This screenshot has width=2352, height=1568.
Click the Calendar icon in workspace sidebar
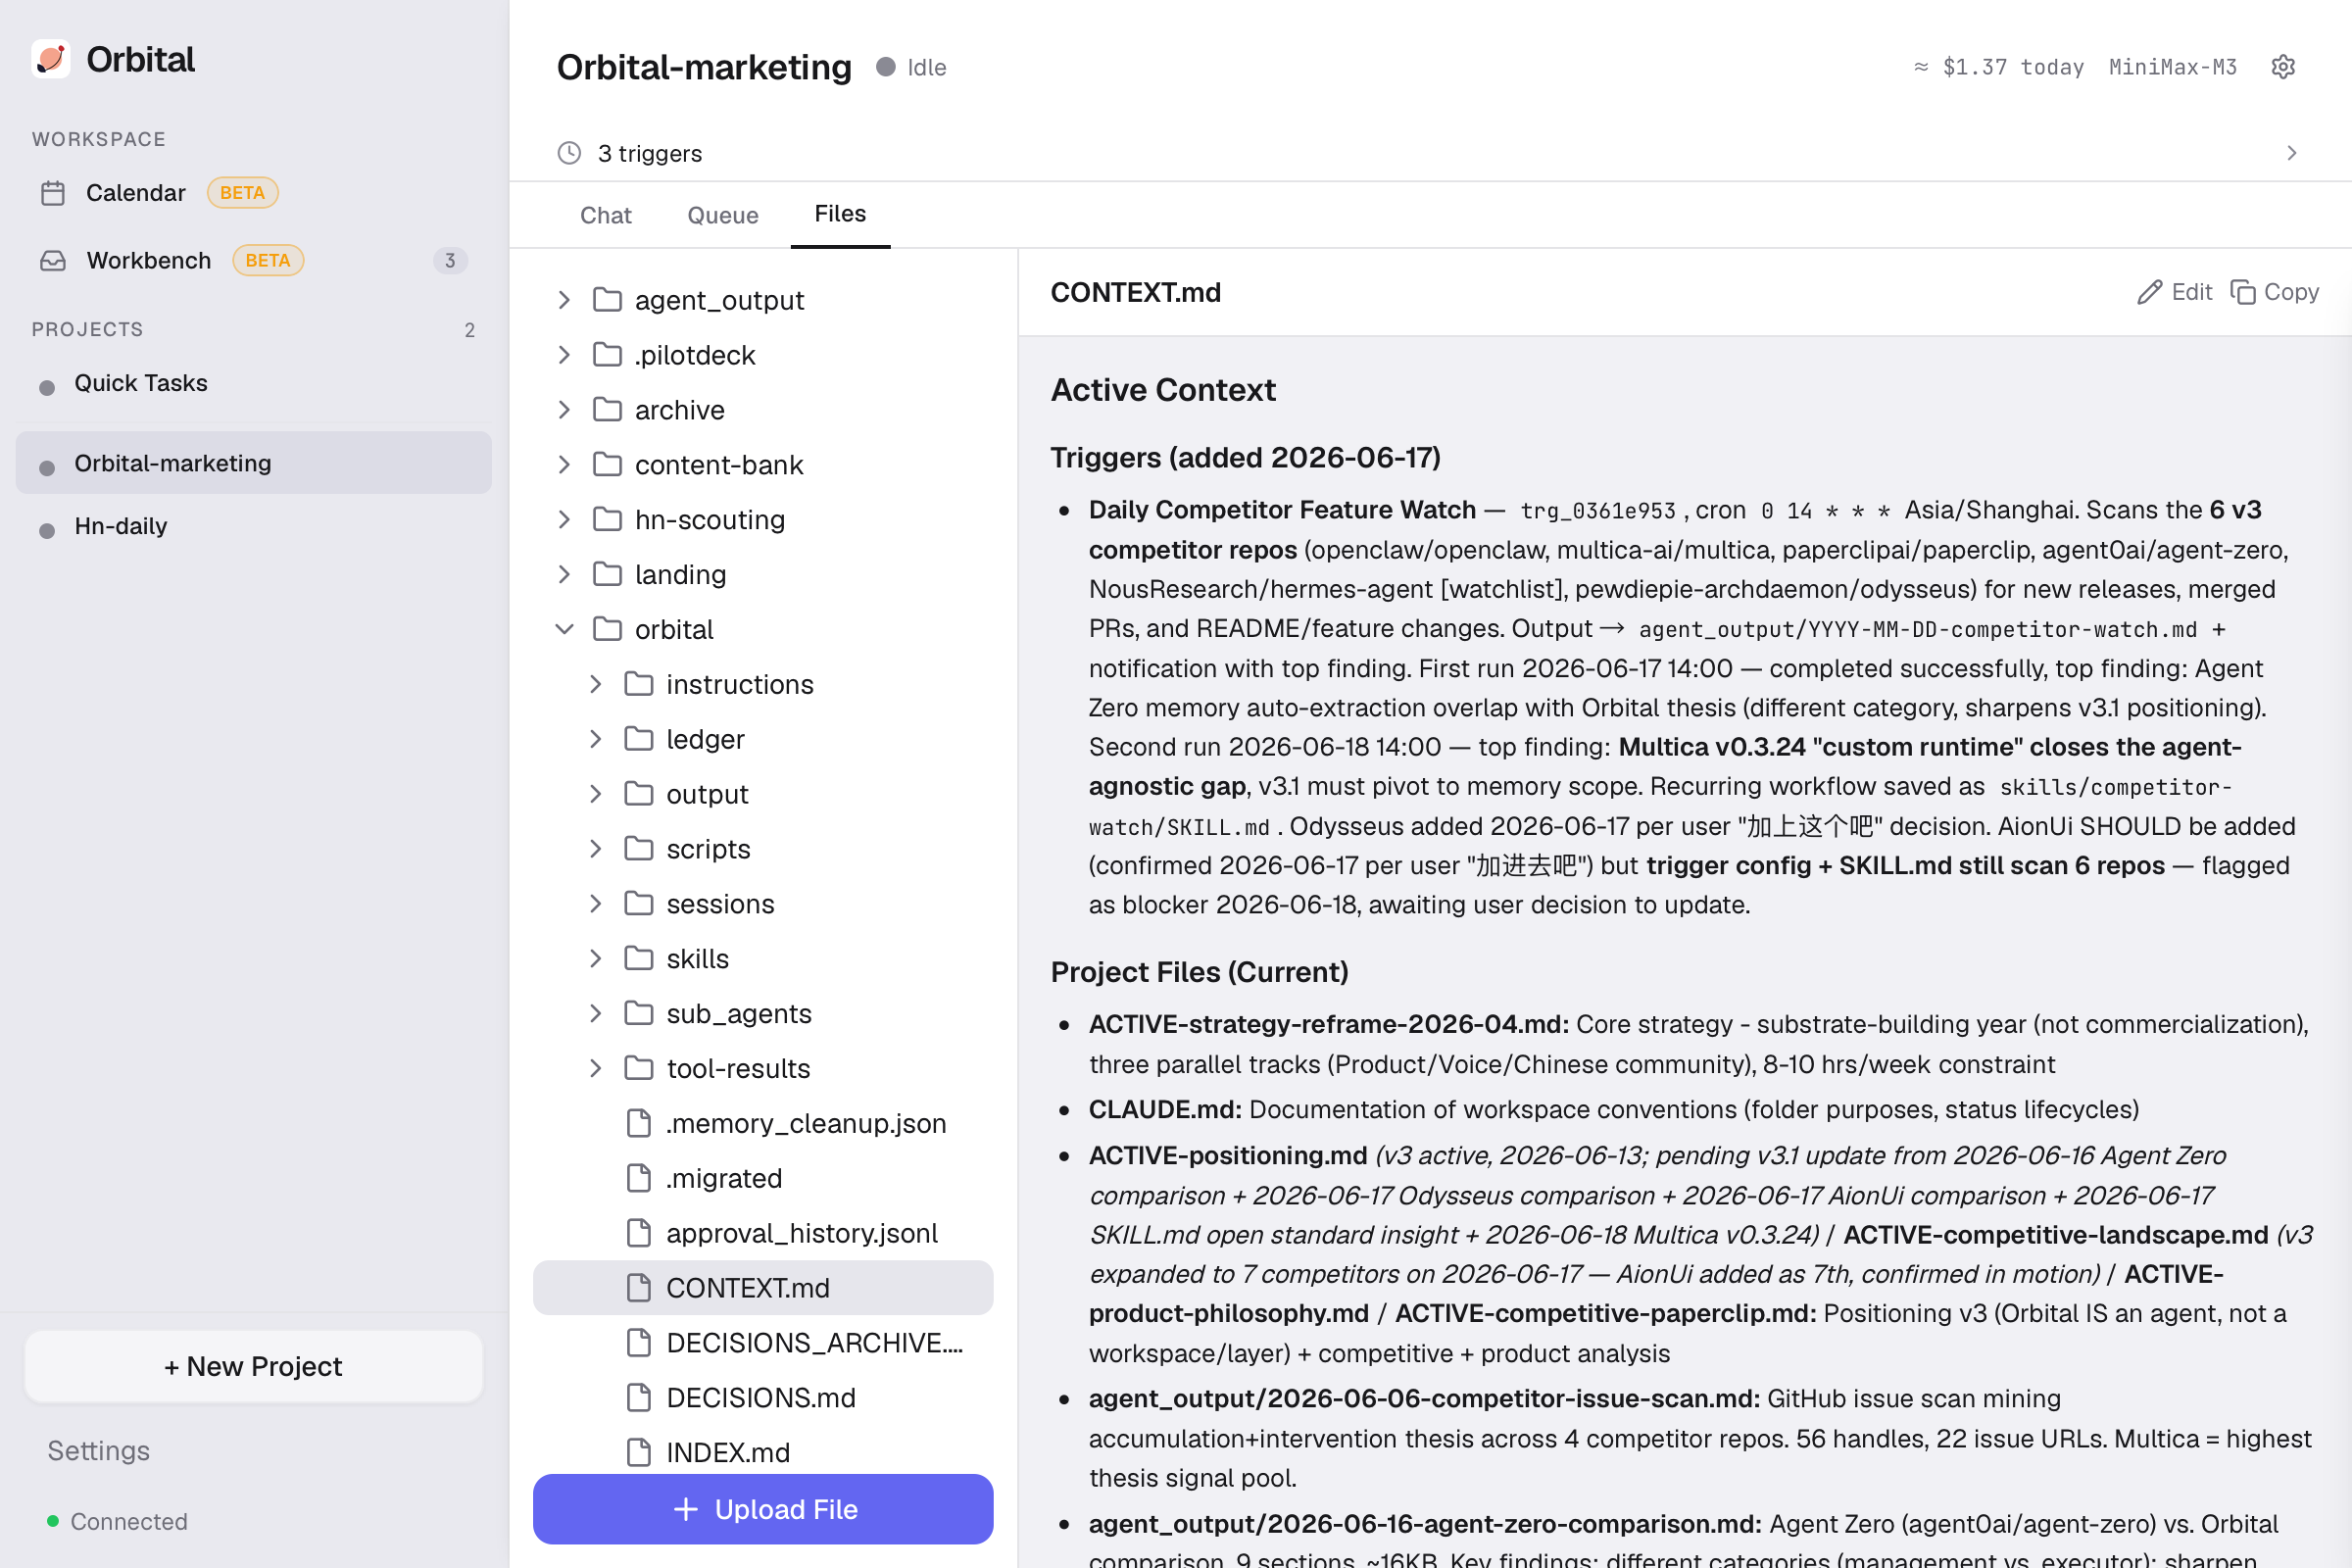(x=53, y=193)
